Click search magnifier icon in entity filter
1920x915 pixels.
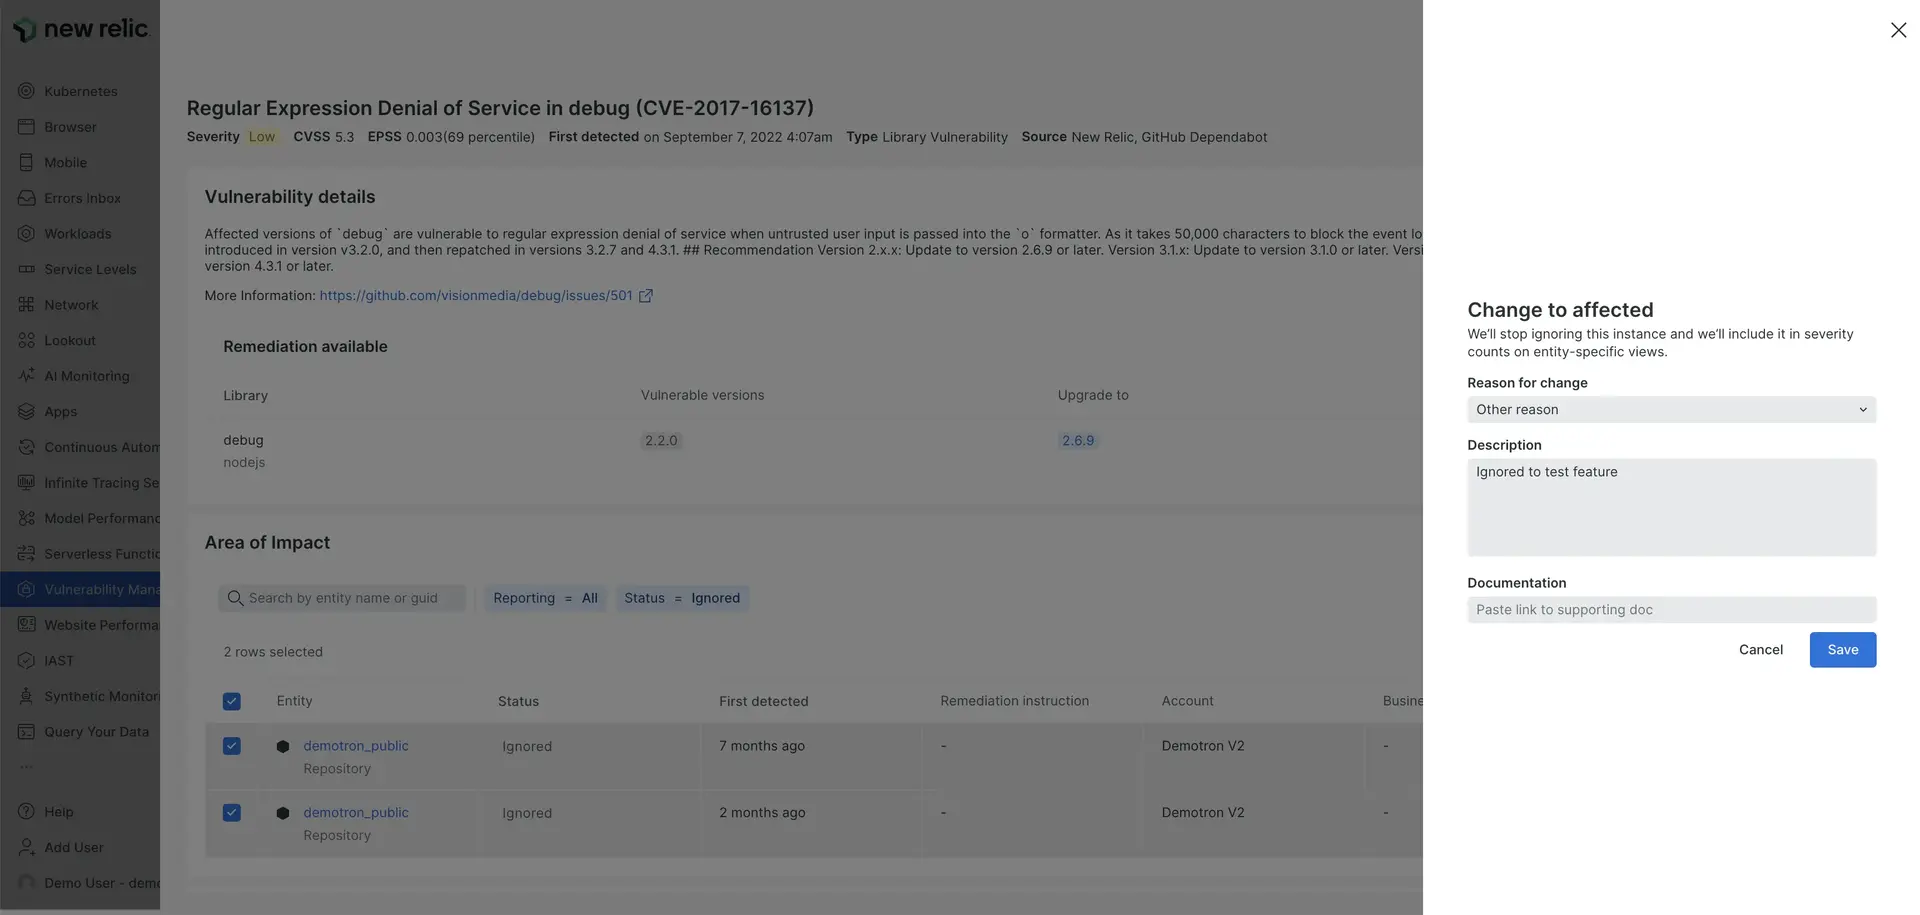click(x=235, y=598)
